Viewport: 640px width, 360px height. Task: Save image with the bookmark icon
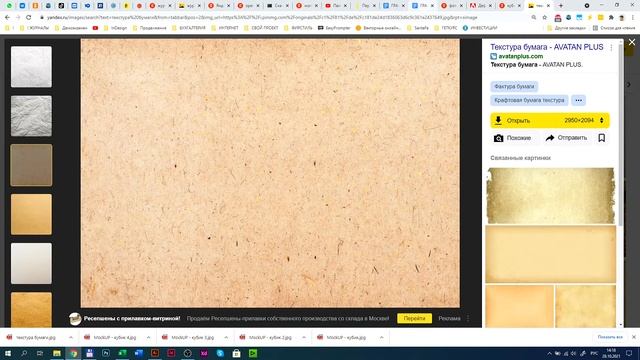pyautogui.click(x=602, y=138)
